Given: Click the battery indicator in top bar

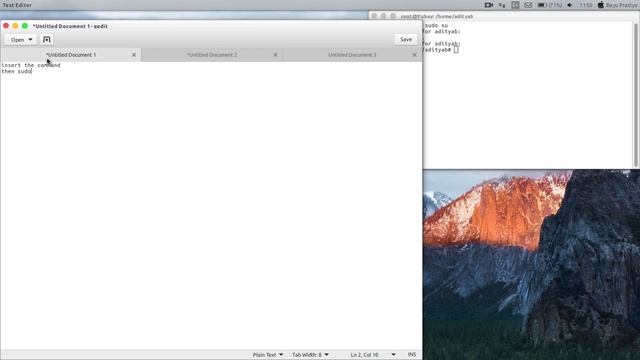Looking at the screenshot, I should point(549,5).
